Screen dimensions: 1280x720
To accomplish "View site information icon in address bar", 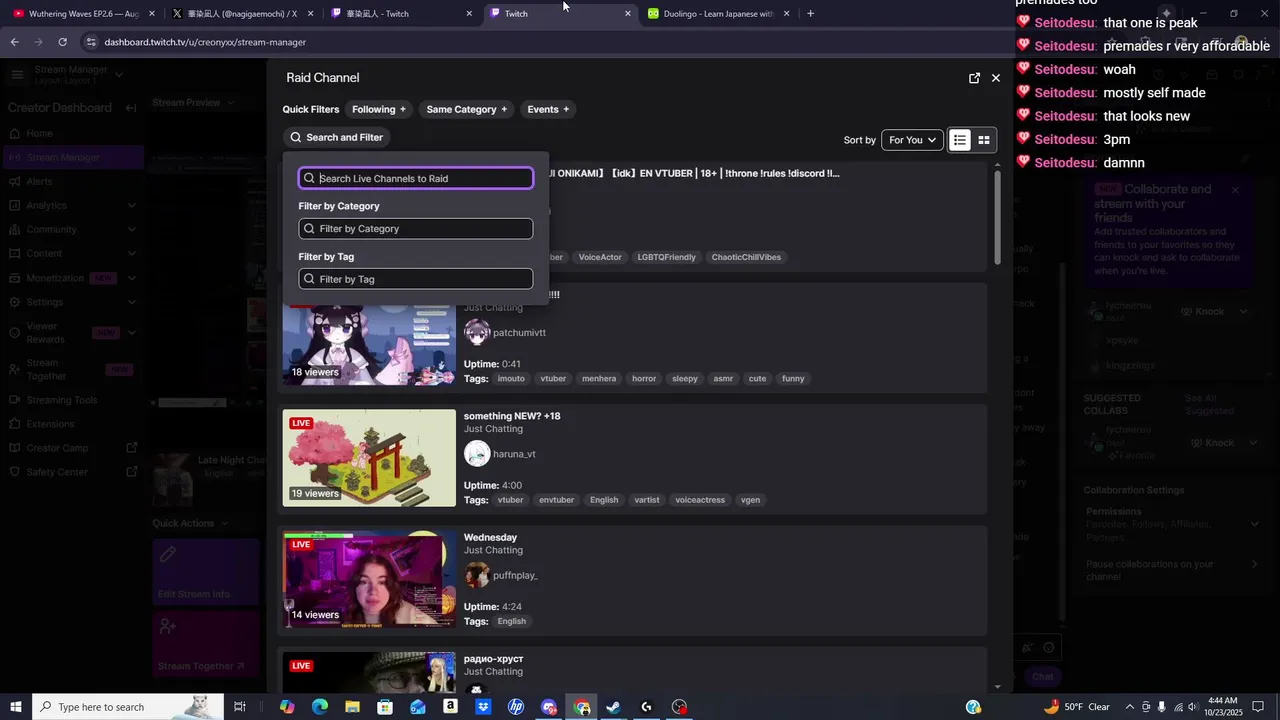I will tap(91, 42).
